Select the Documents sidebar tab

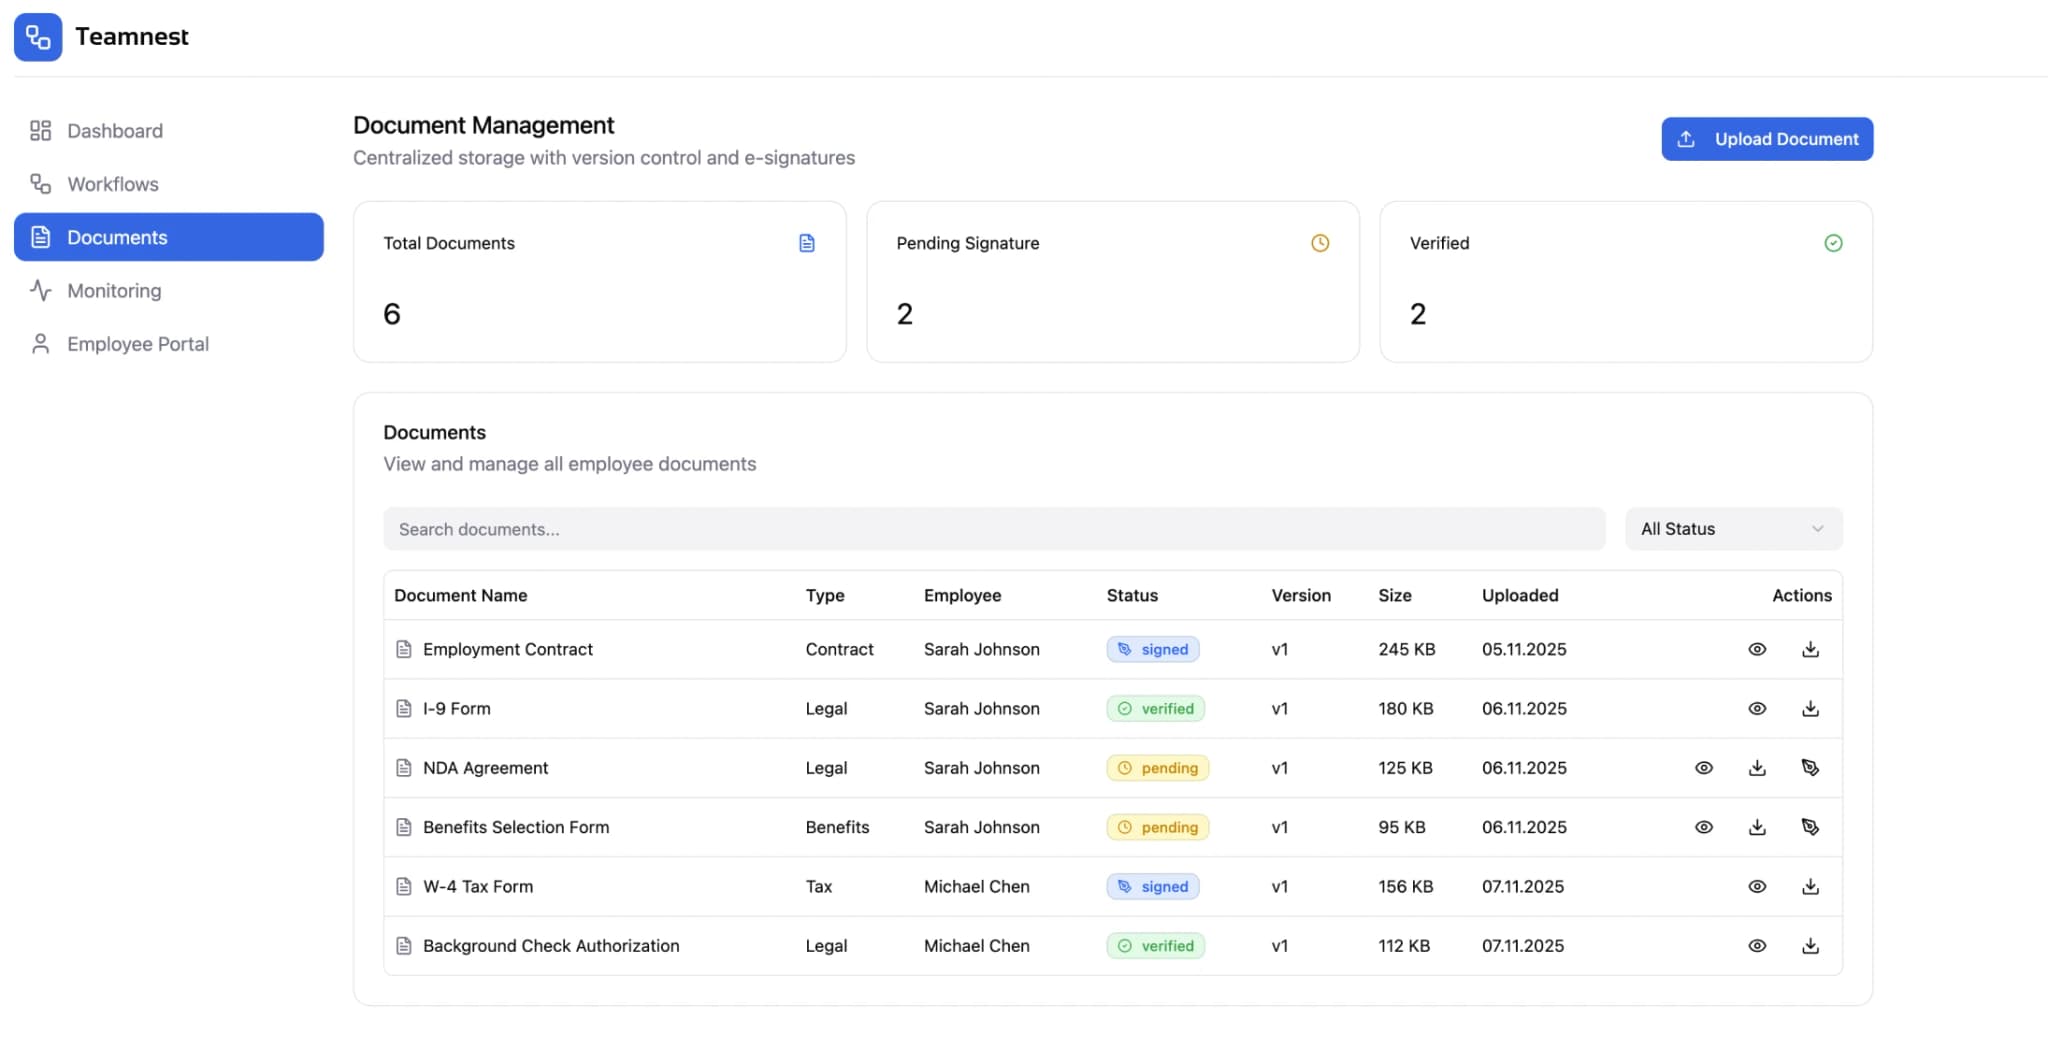click(x=117, y=237)
